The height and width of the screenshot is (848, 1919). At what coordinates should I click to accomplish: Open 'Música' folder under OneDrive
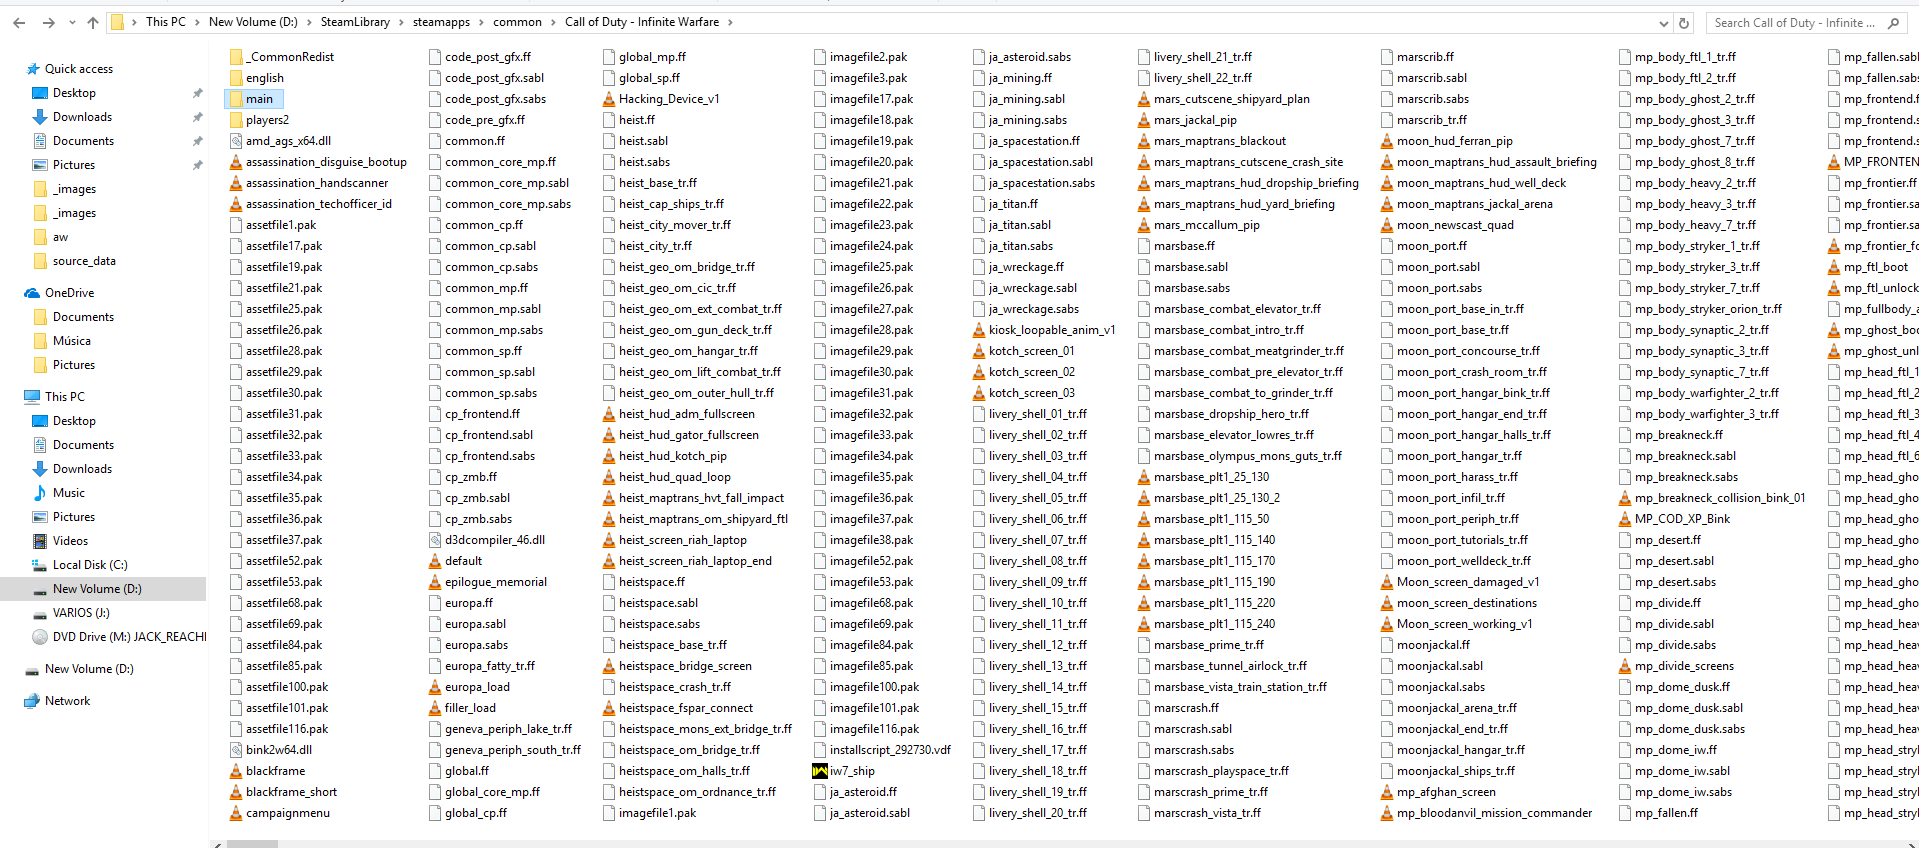(x=71, y=341)
